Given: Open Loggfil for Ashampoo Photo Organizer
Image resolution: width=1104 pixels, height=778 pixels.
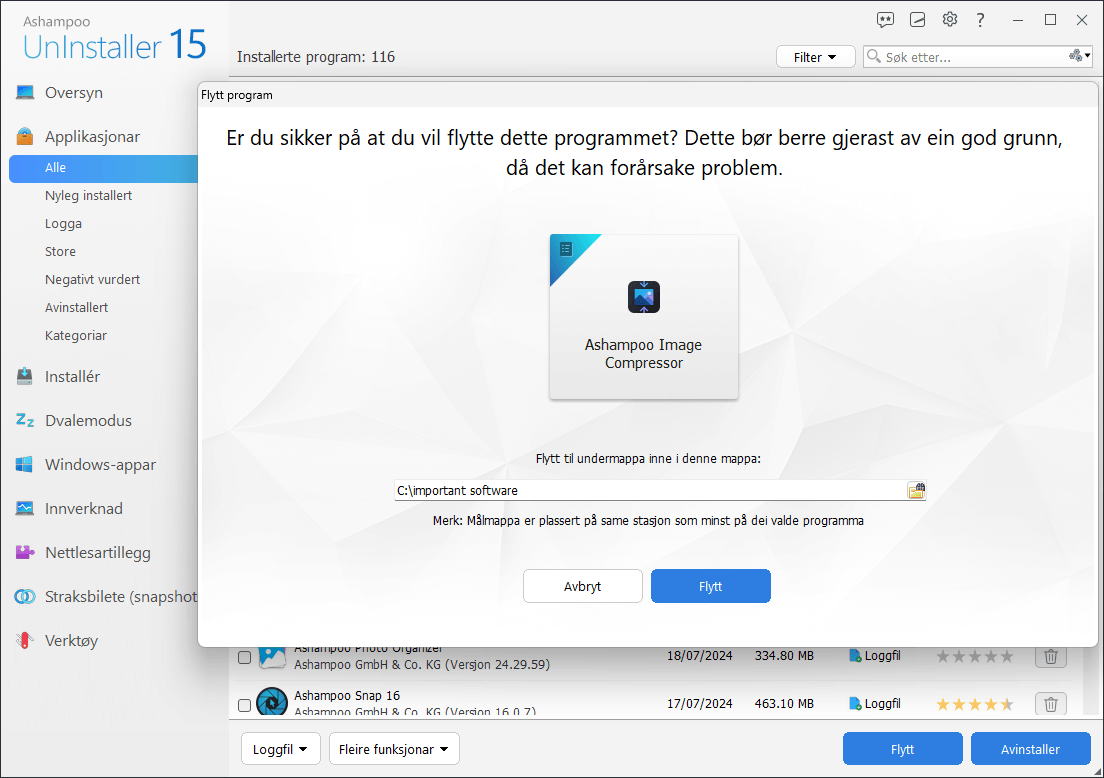Looking at the screenshot, I should [x=874, y=655].
